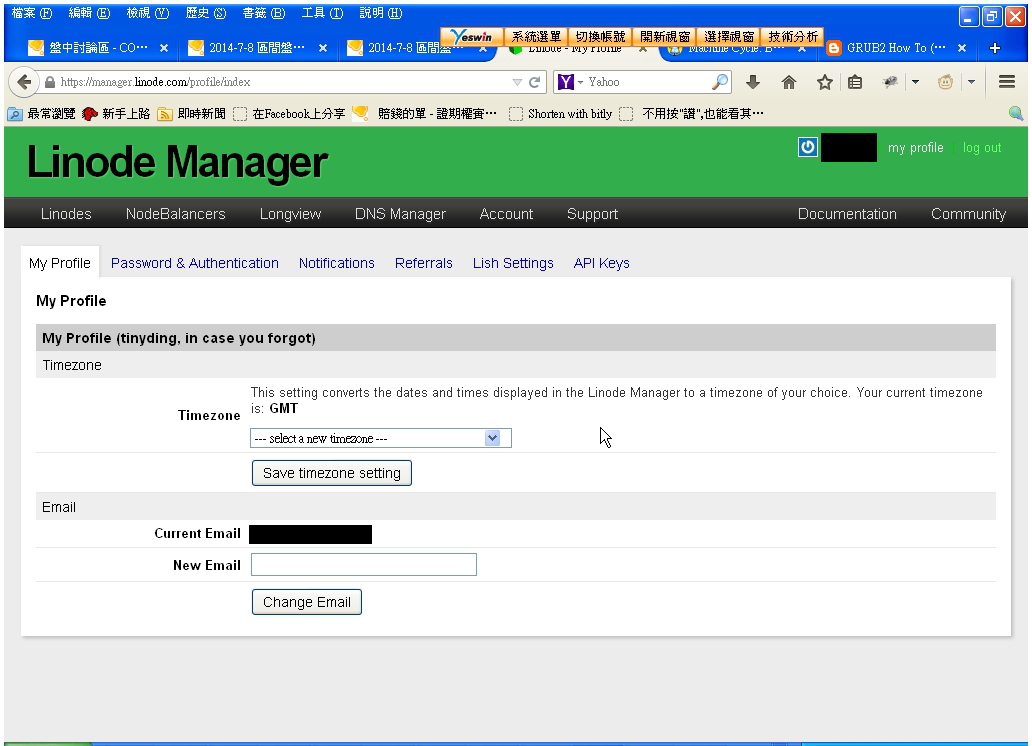Click the search magnifier in Yahoo box
This screenshot has width=1032, height=746.
pyautogui.click(x=720, y=82)
